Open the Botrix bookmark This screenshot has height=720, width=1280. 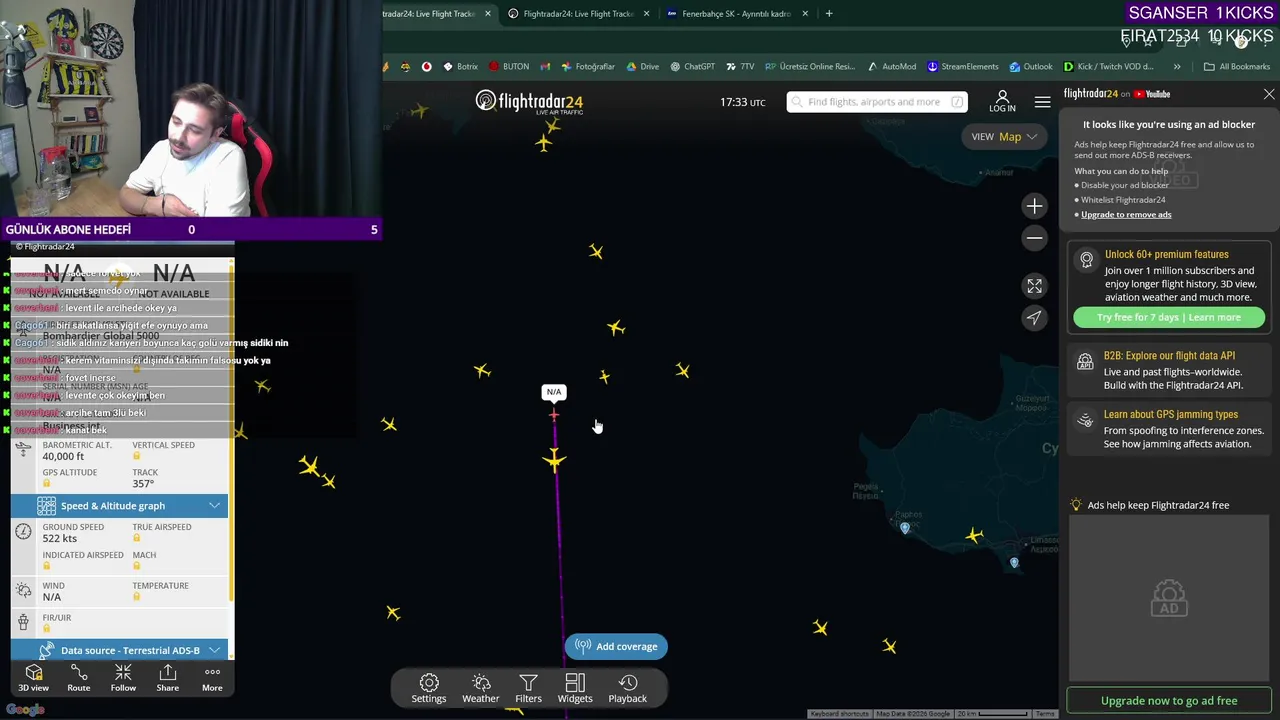pos(460,67)
